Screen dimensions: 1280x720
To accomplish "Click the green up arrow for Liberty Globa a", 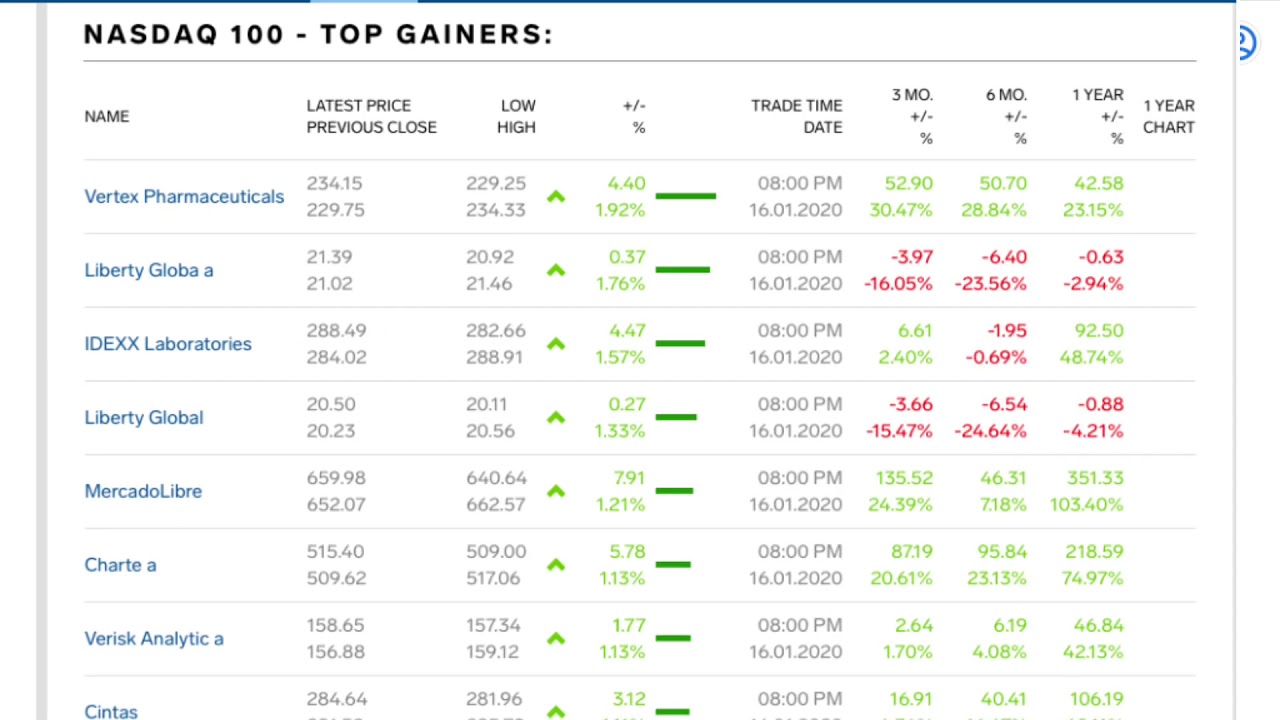I will pos(556,270).
